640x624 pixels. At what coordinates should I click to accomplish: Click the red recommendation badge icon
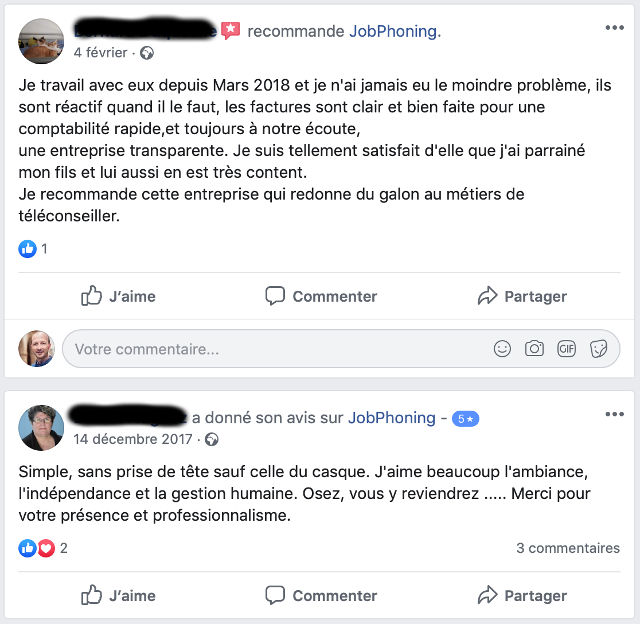pos(231,31)
